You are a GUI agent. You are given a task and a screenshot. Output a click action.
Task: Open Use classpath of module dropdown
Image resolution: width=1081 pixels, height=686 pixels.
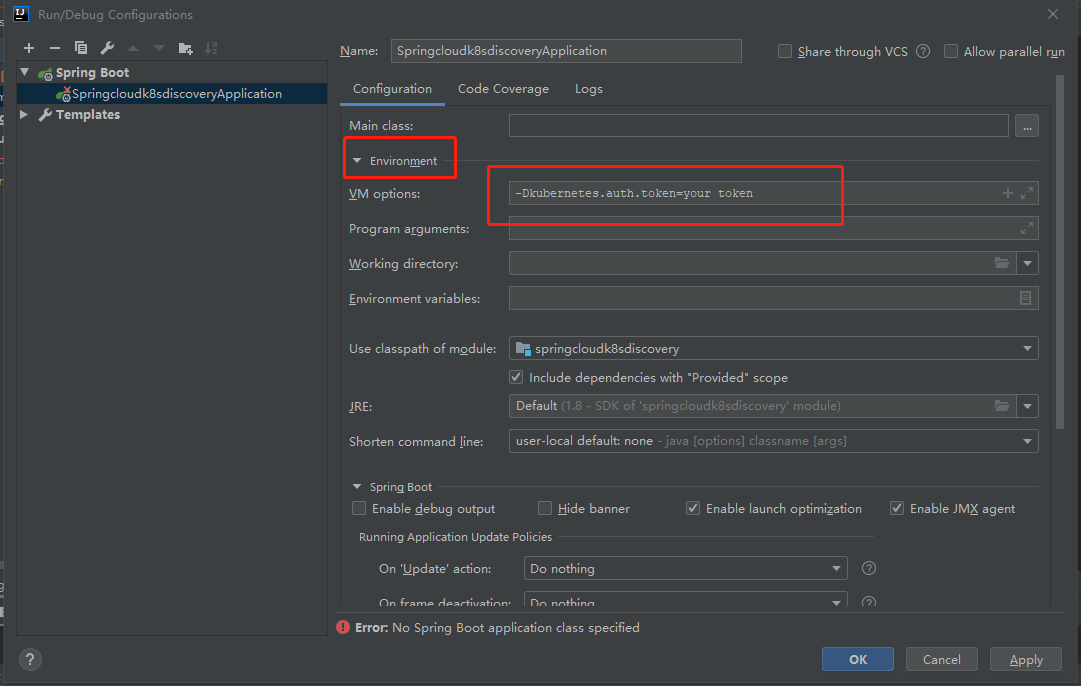(1027, 349)
